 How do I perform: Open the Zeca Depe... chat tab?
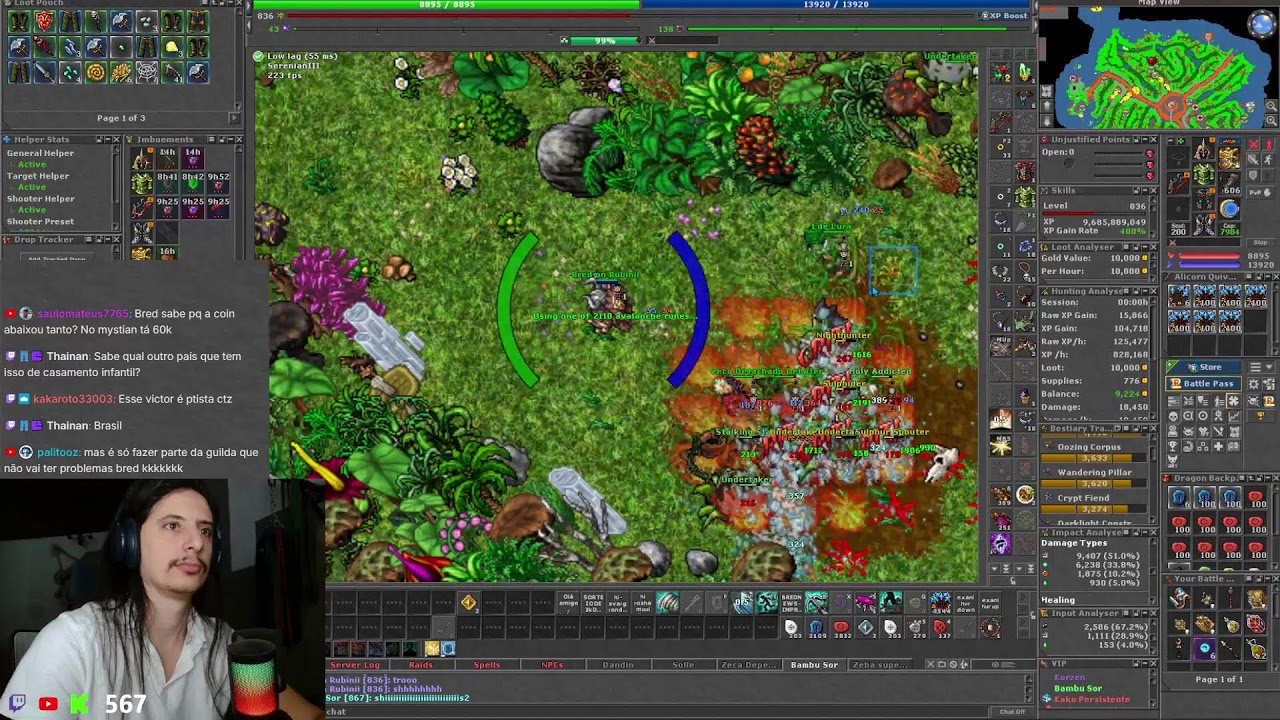coord(748,665)
